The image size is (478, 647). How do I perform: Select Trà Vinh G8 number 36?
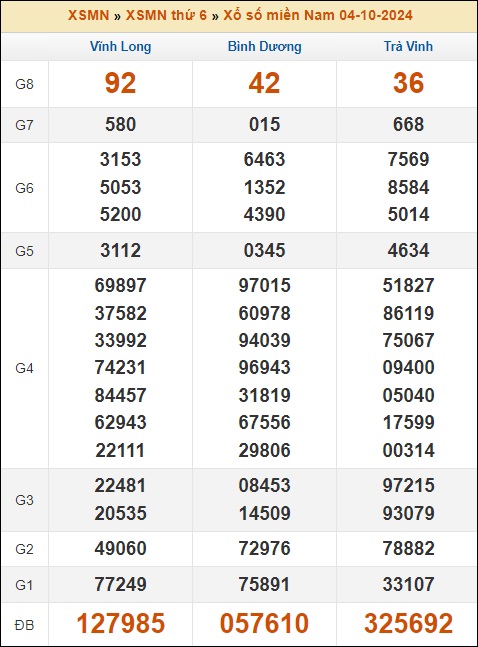[x=408, y=83]
